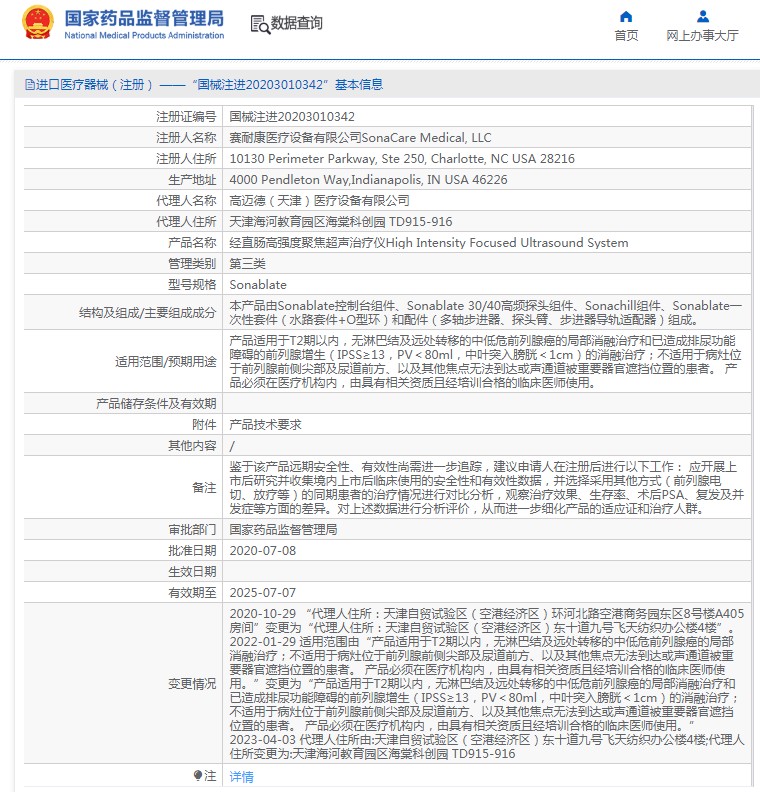The image size is (760, 792).
Task: Select the slash value in 其他内容 row
Action: [232, 446]
